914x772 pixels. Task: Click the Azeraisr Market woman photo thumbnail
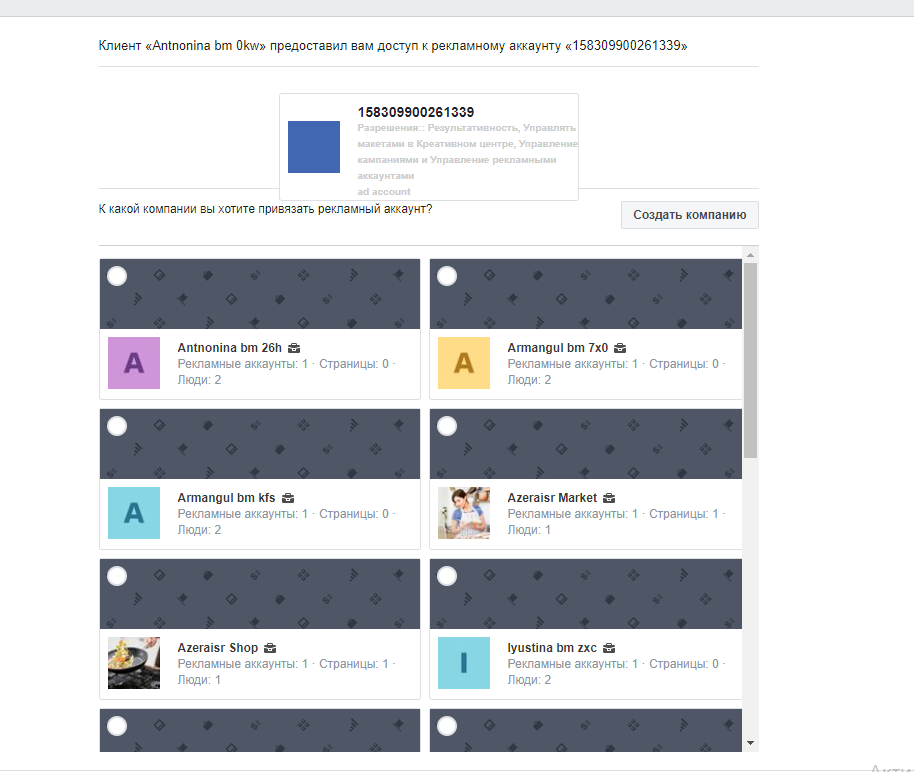[x=464, y=513]
